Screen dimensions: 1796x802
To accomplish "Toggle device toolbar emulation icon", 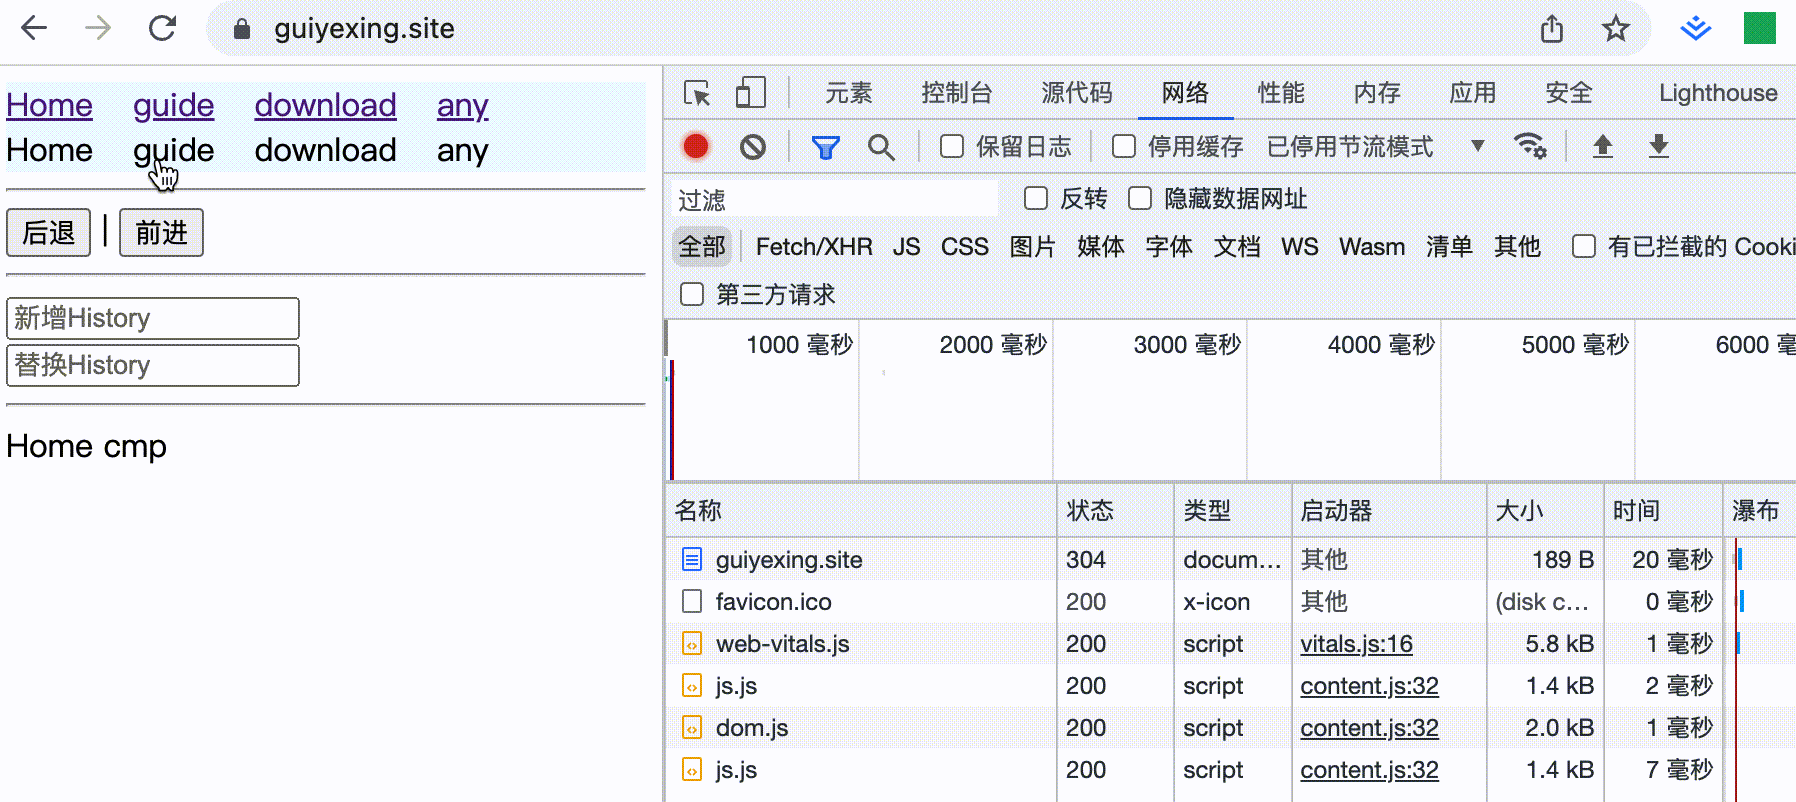I will (x=750, y=93).
